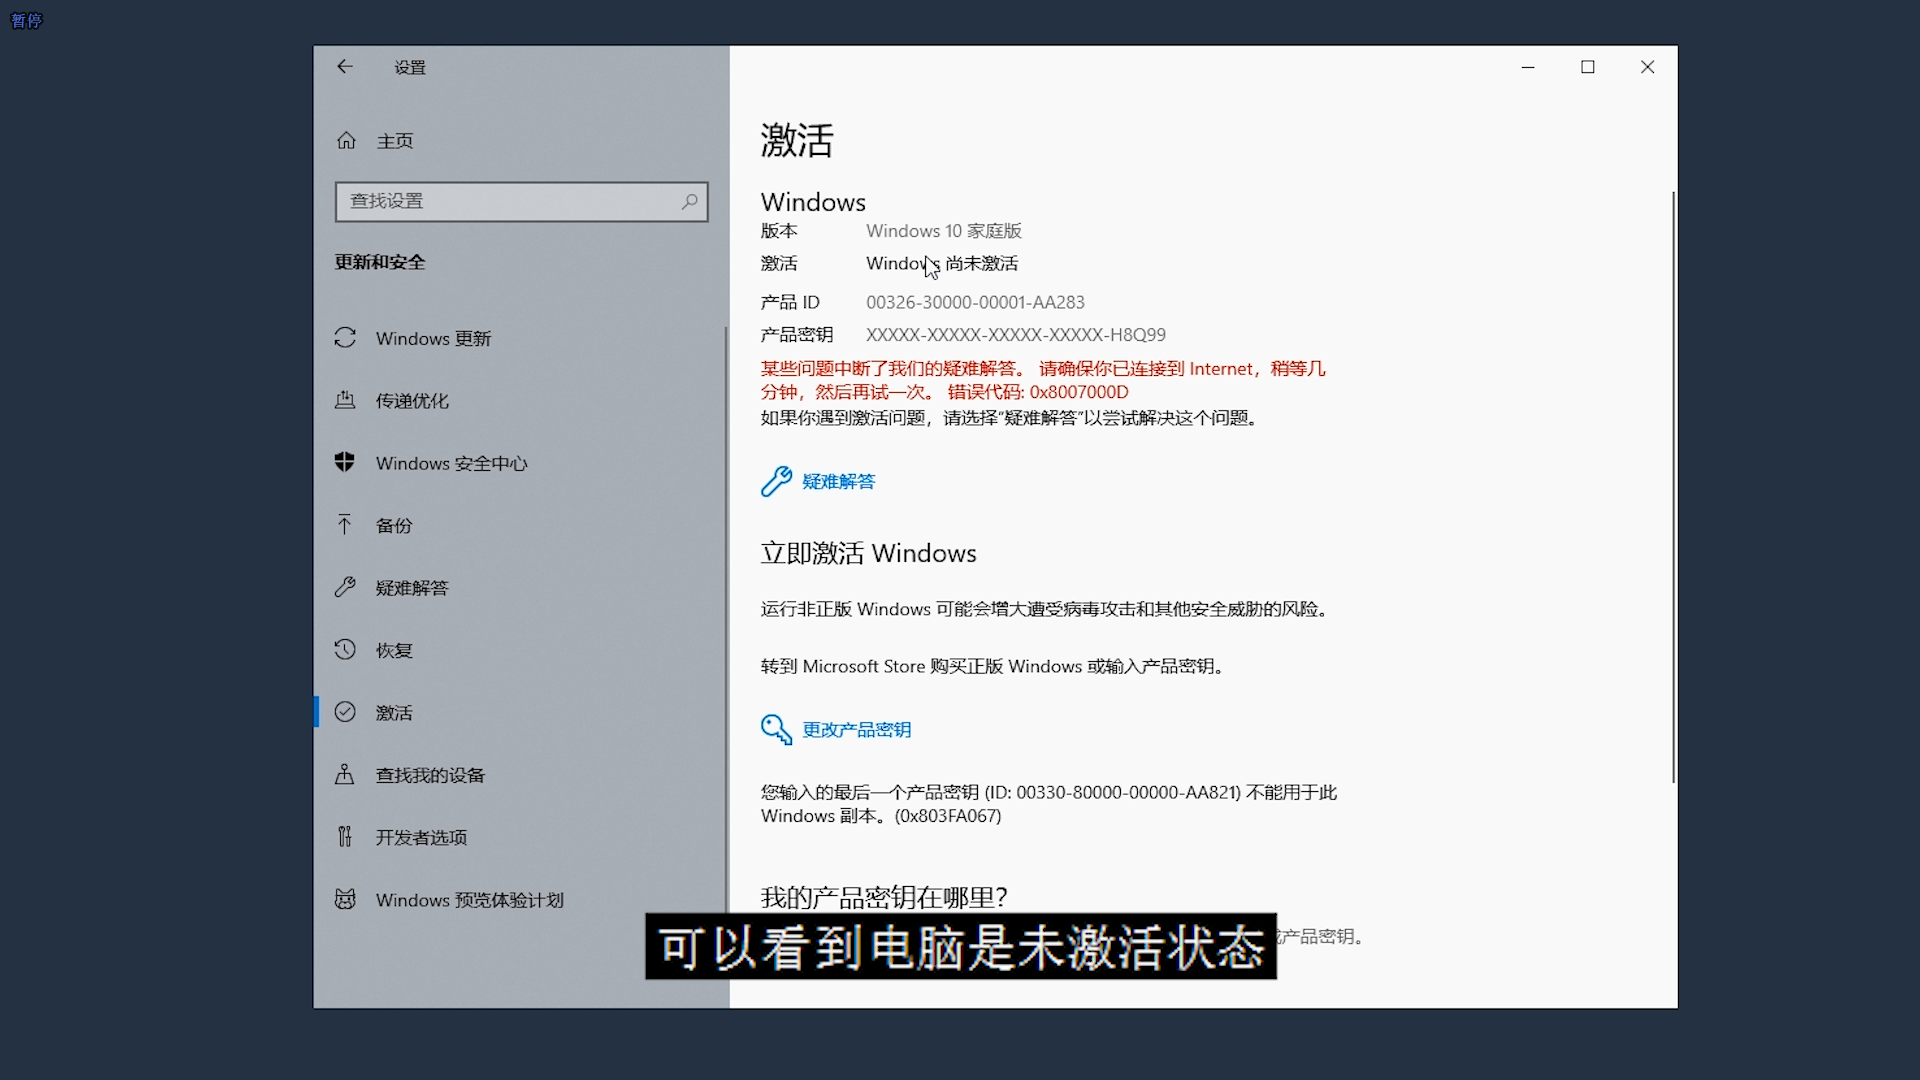Viewport: 1920px width, 1080px height.
Task: Open the 开发者选项 tools icon
Action: (x=345, y=837)
